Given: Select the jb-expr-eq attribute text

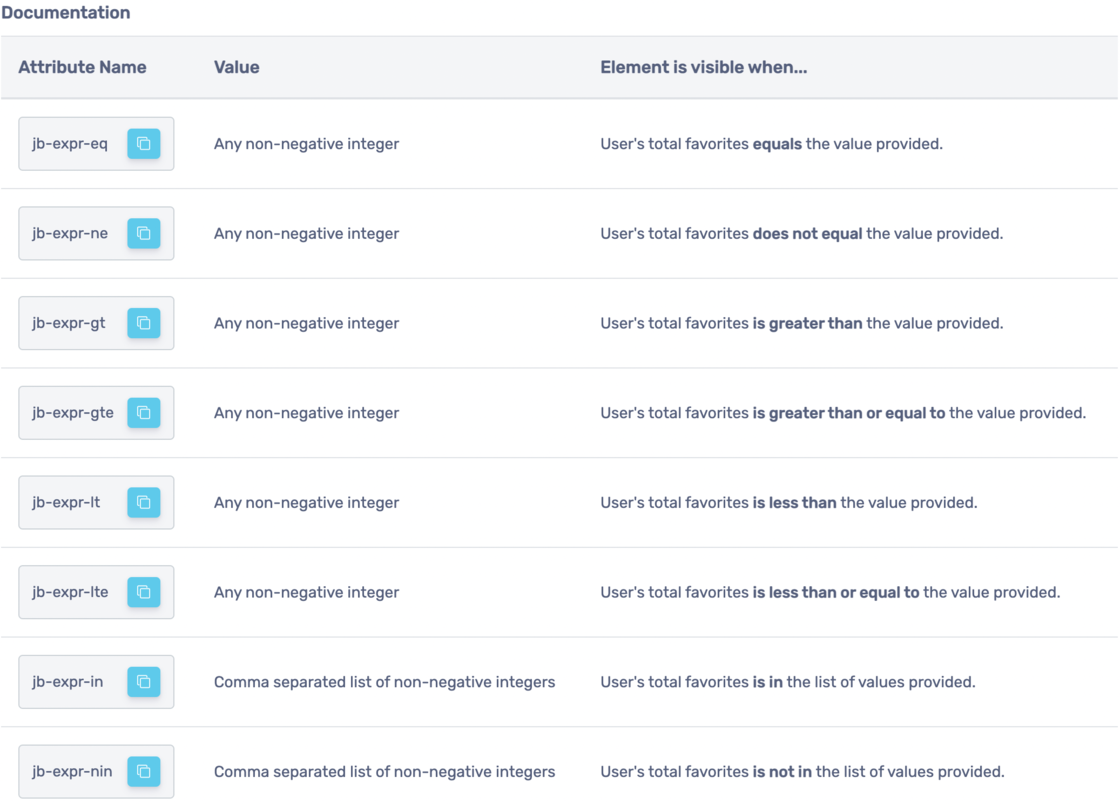Looking at the screenshot, I should 71,144.
